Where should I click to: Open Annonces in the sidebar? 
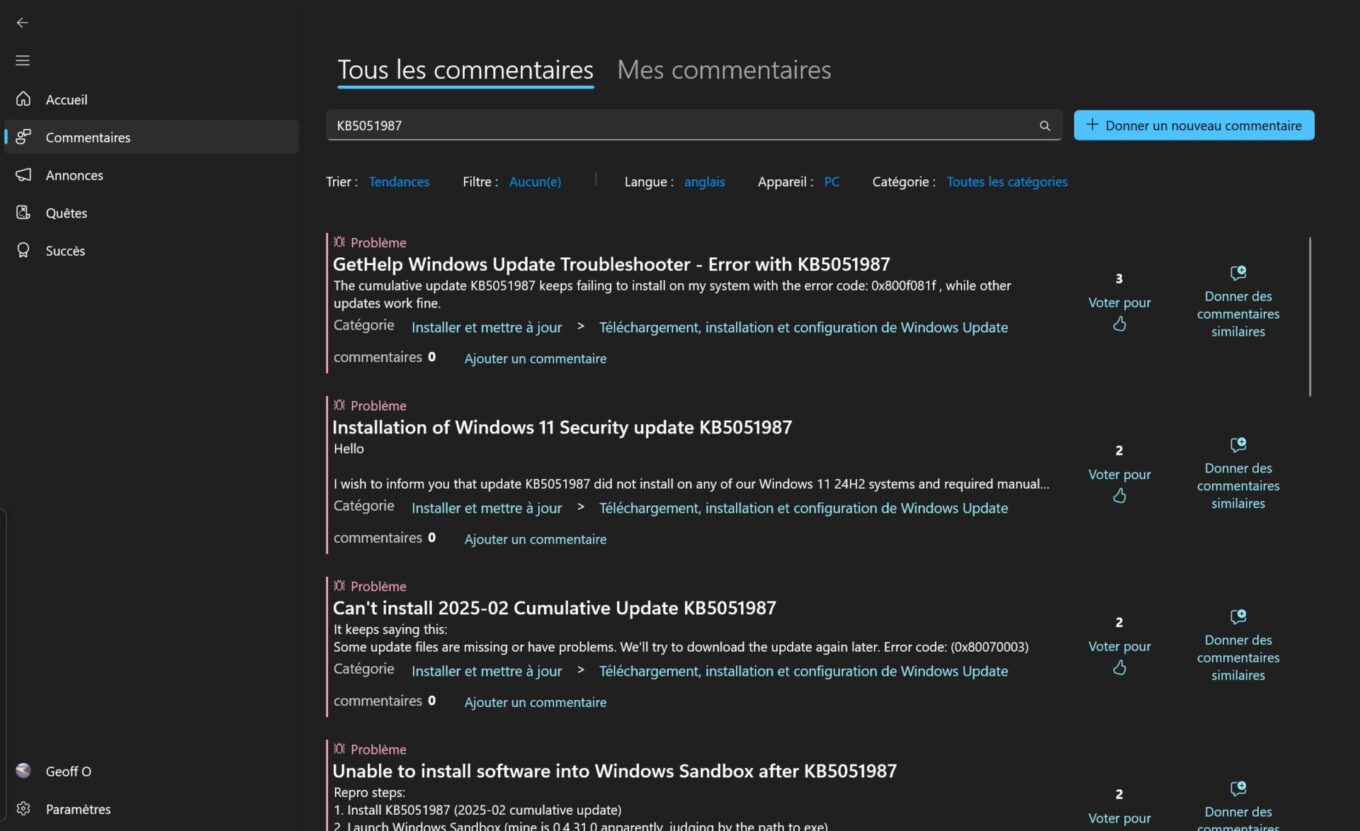pyautogui.click(x=74, y=175)
